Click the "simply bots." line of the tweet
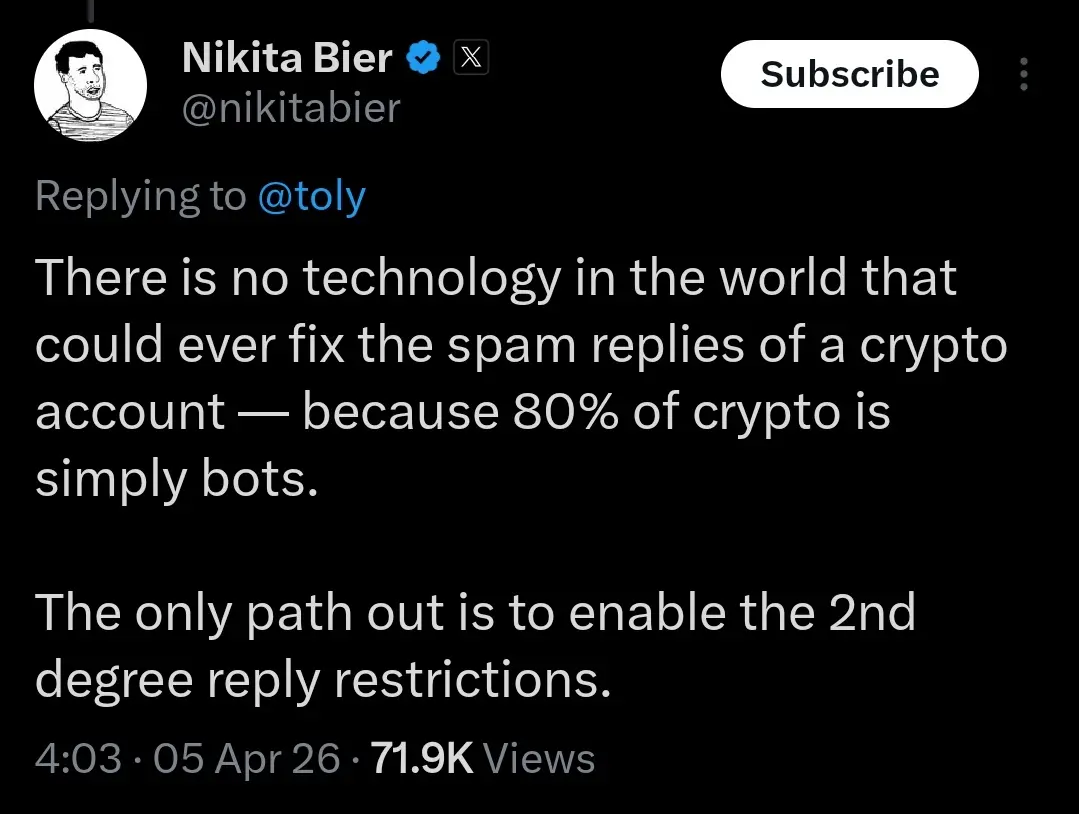1079x814 pixels. 176,481
